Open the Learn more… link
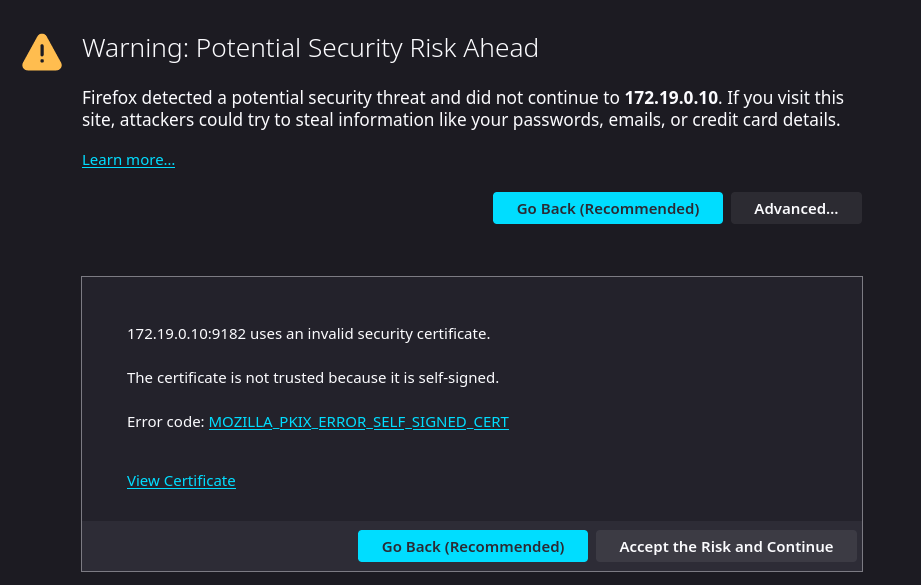 pos(128,160)
